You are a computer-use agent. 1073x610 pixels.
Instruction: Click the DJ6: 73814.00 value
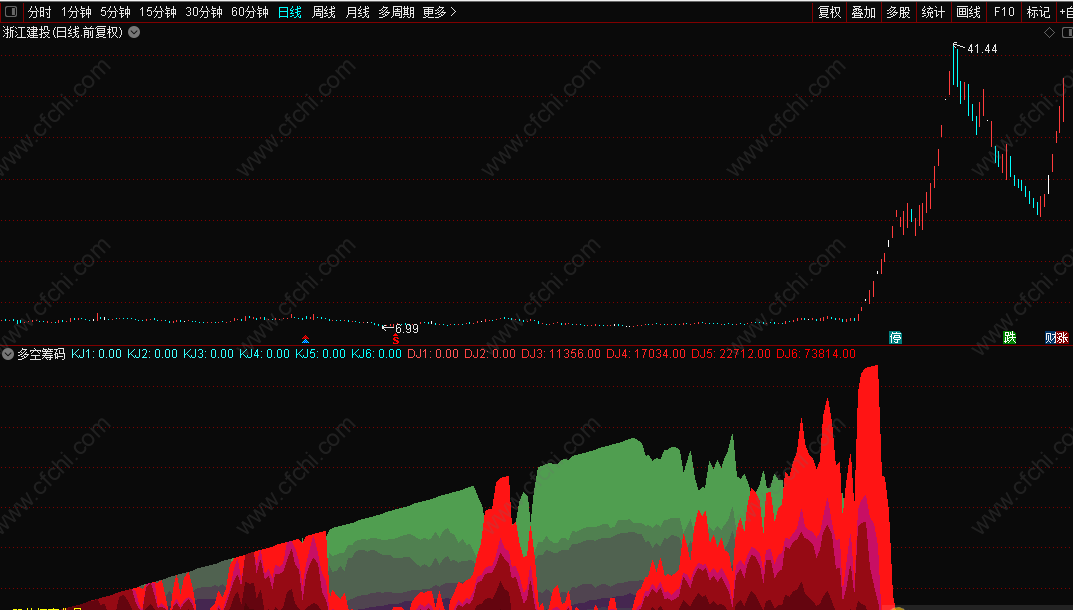(x=816, y=354)
